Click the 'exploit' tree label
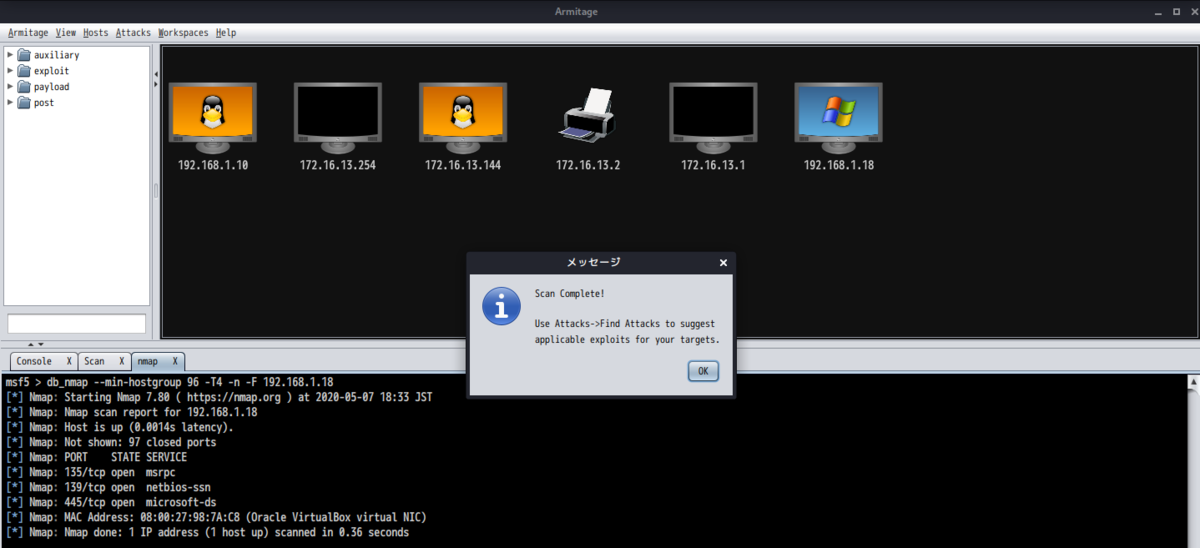Viewport: 1200px width, 548px height. [x=51, y=71]
